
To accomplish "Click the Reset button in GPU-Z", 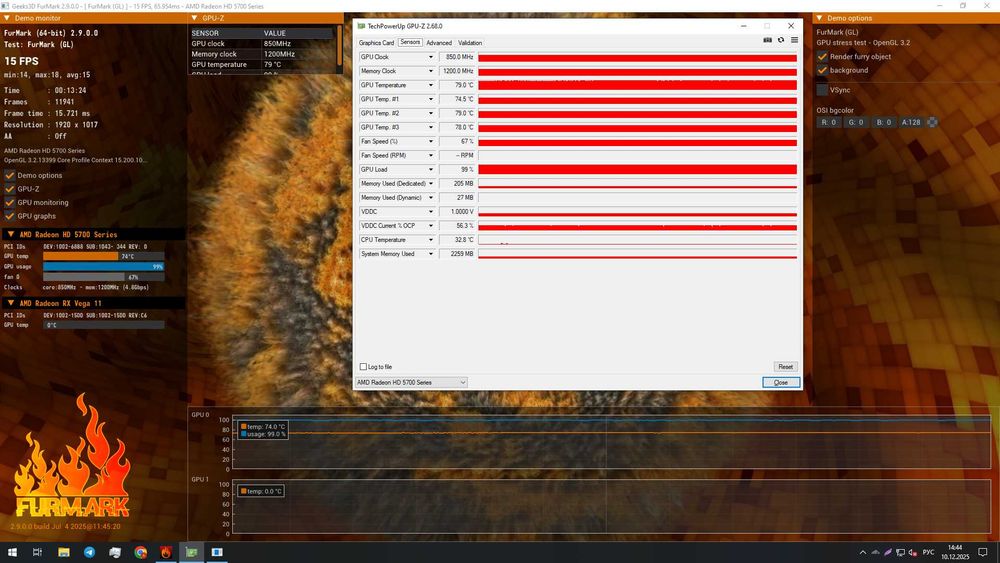I will click(x=785, y=367).
